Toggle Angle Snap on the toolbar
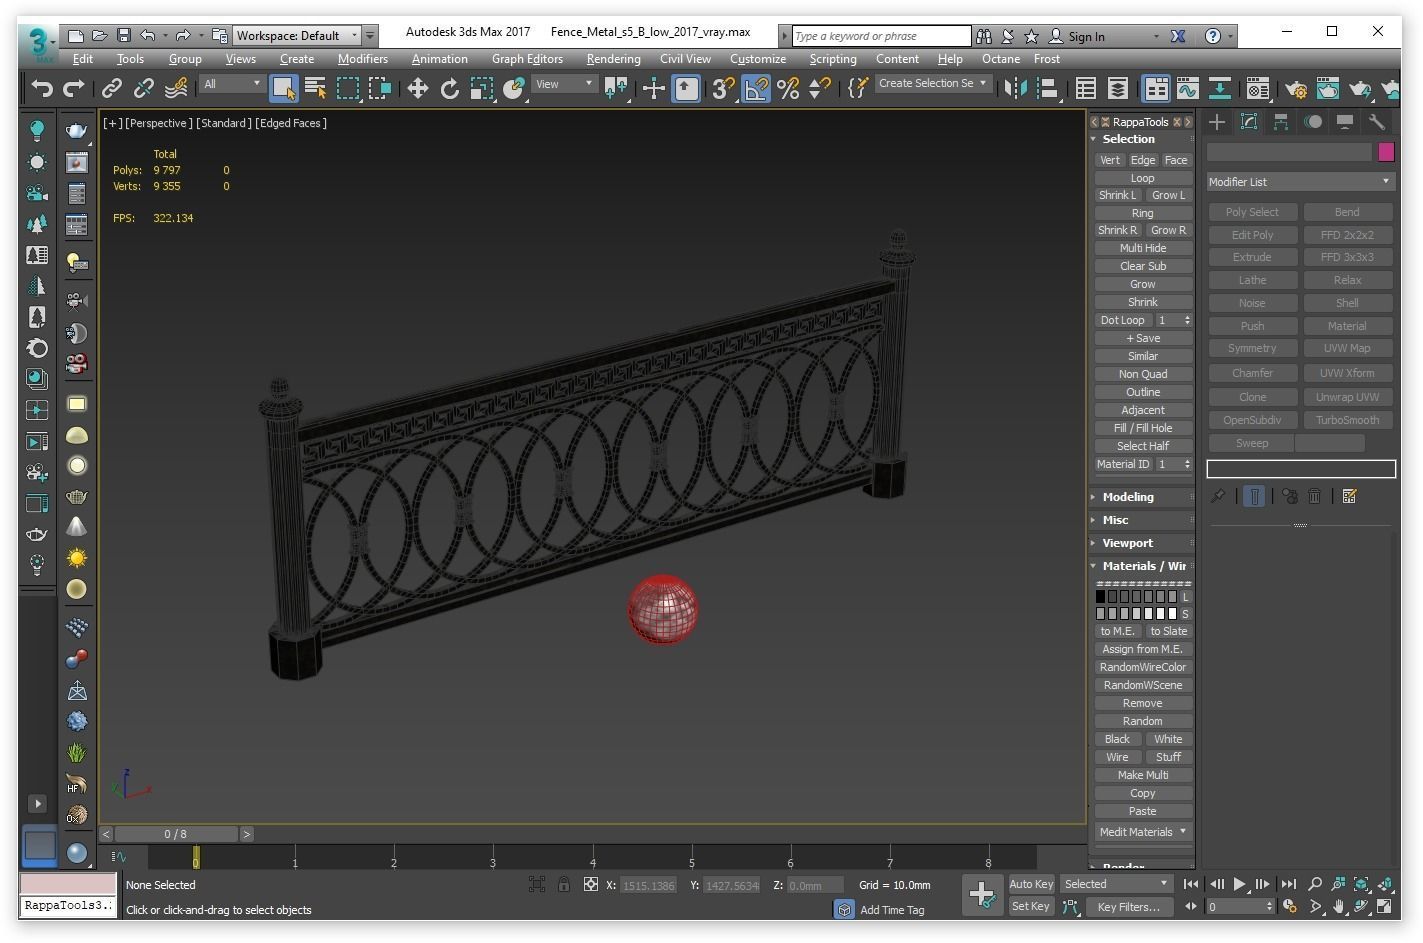 pyautogui.click(x=756, y=88)
